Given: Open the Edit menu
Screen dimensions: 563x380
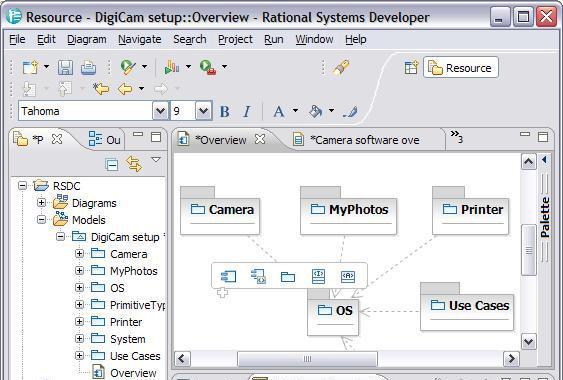Looking at the screenshot, I should 46,39.
